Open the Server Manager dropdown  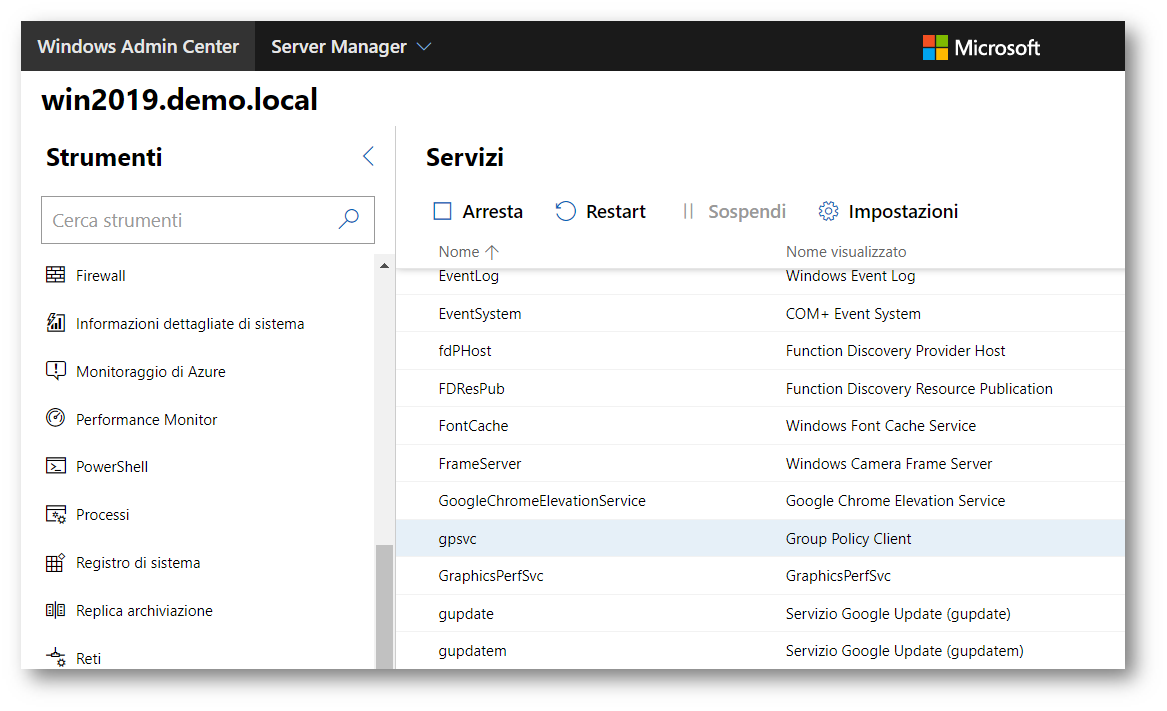coord(351,46)
